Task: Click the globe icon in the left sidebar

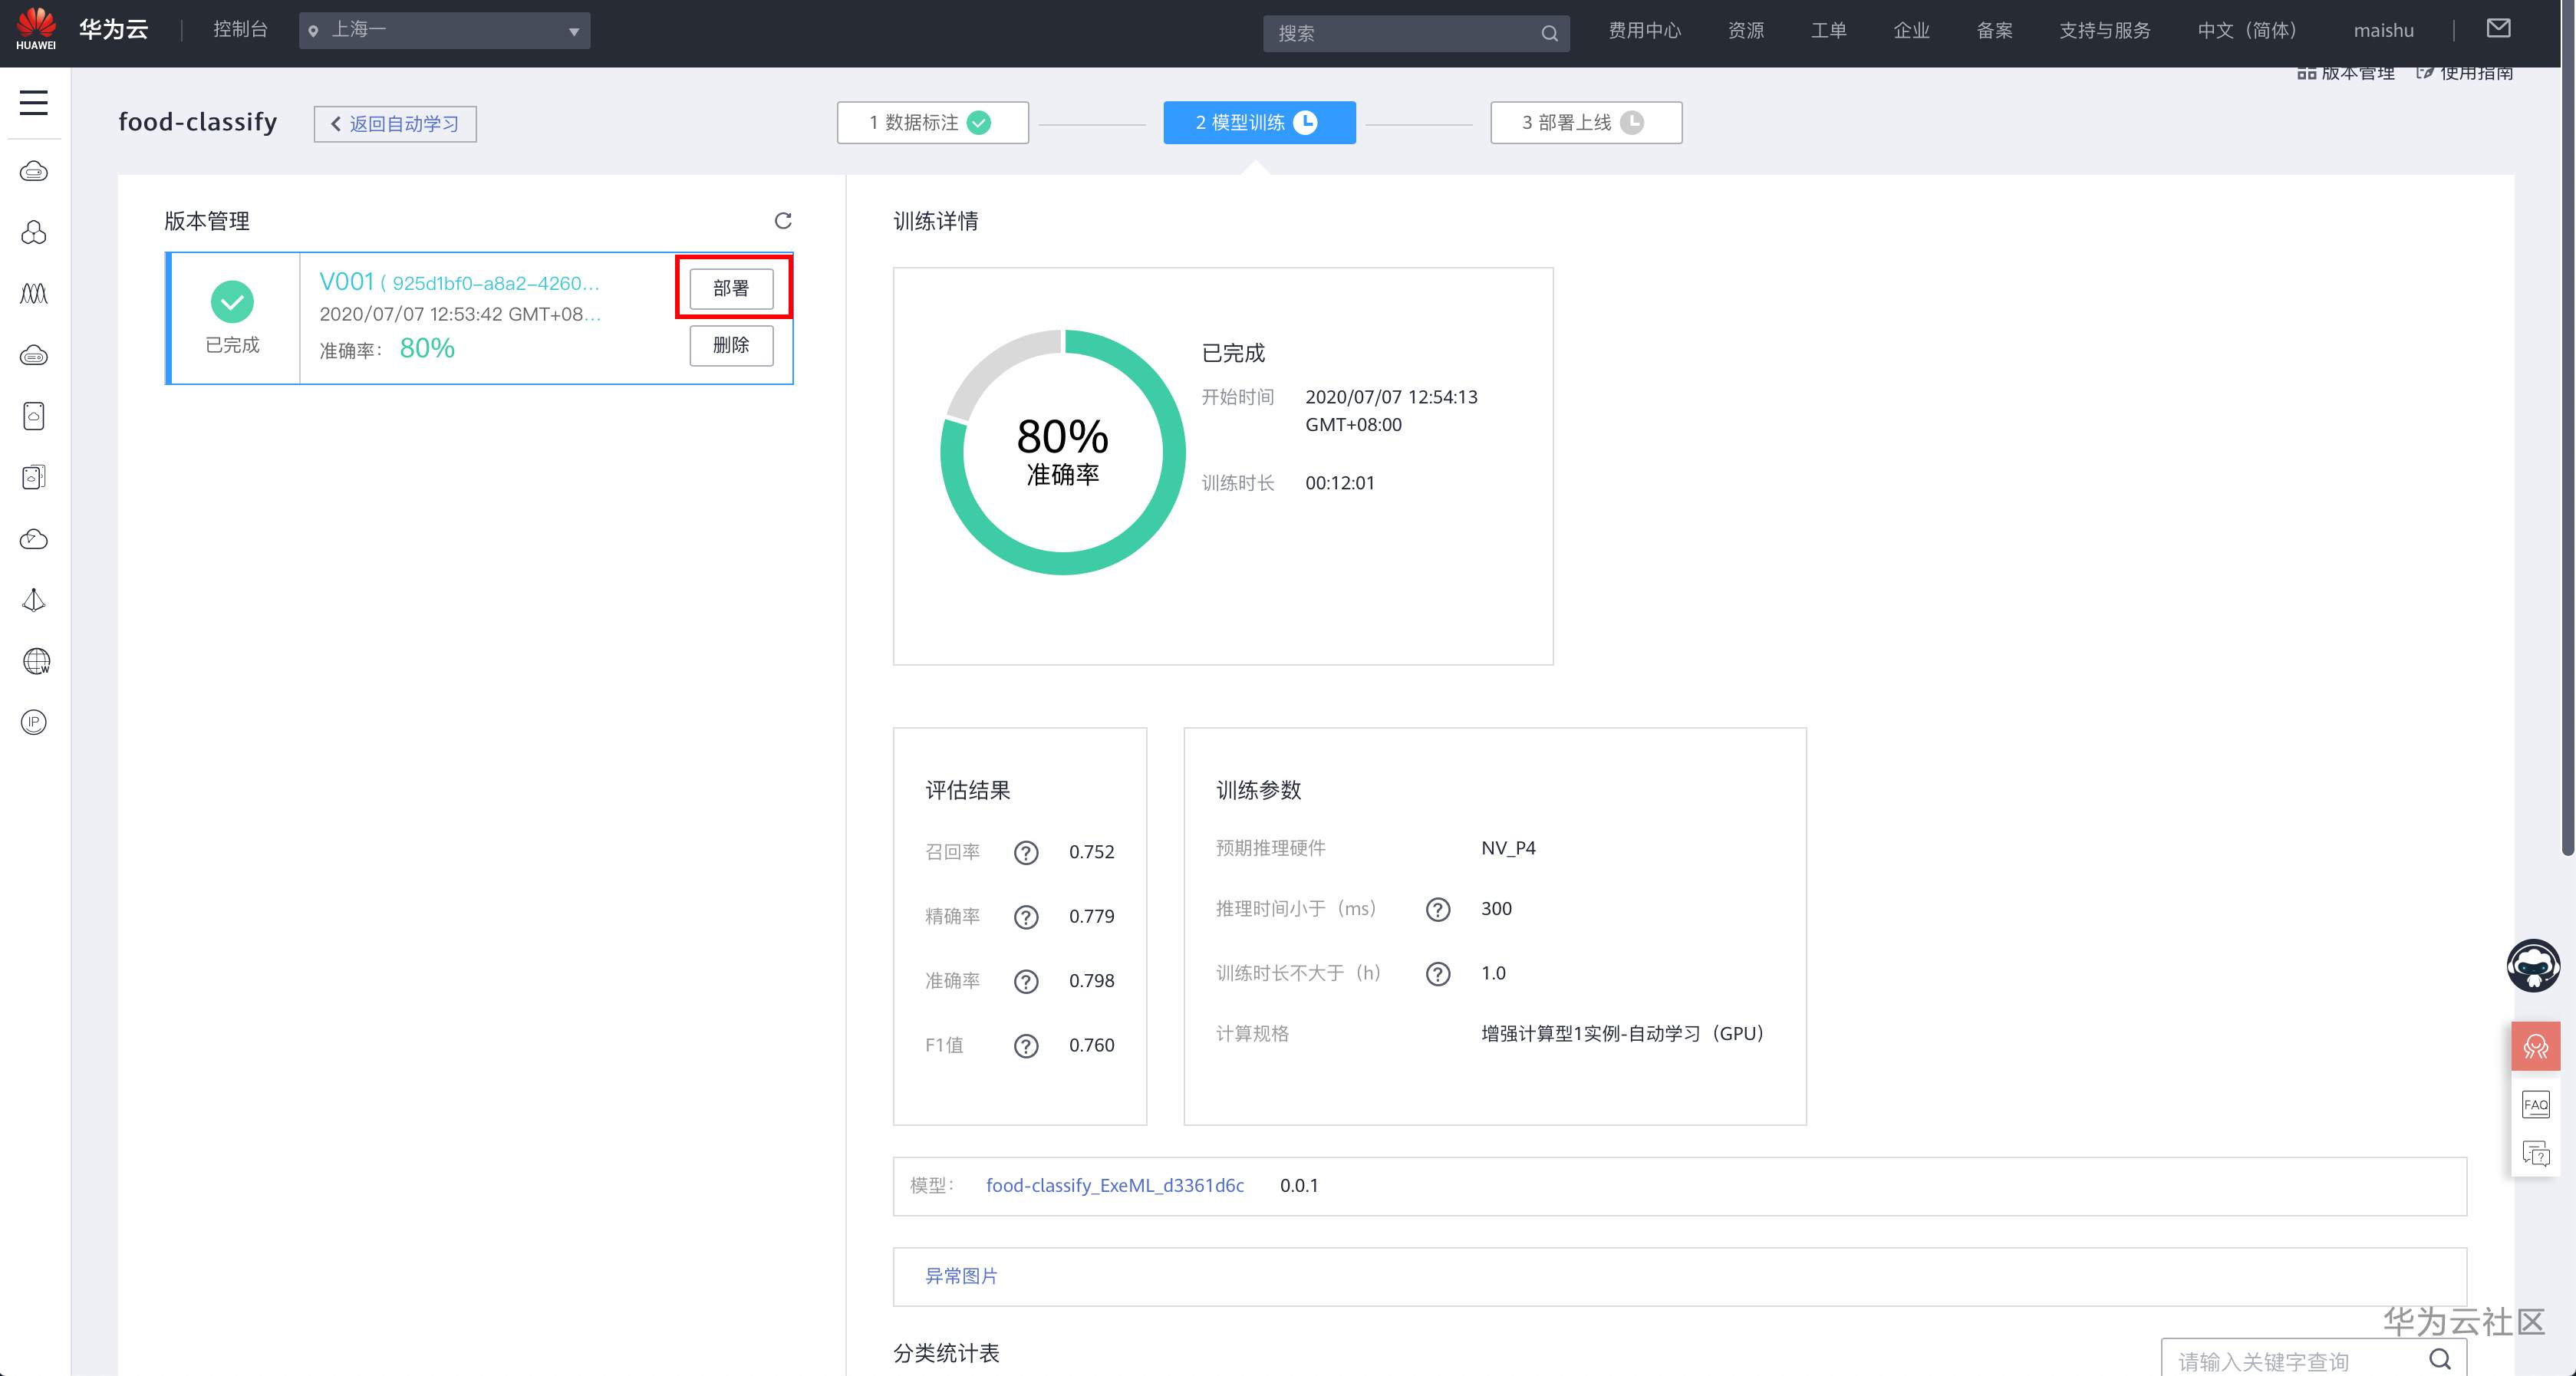Action: (x=35, y=661)
